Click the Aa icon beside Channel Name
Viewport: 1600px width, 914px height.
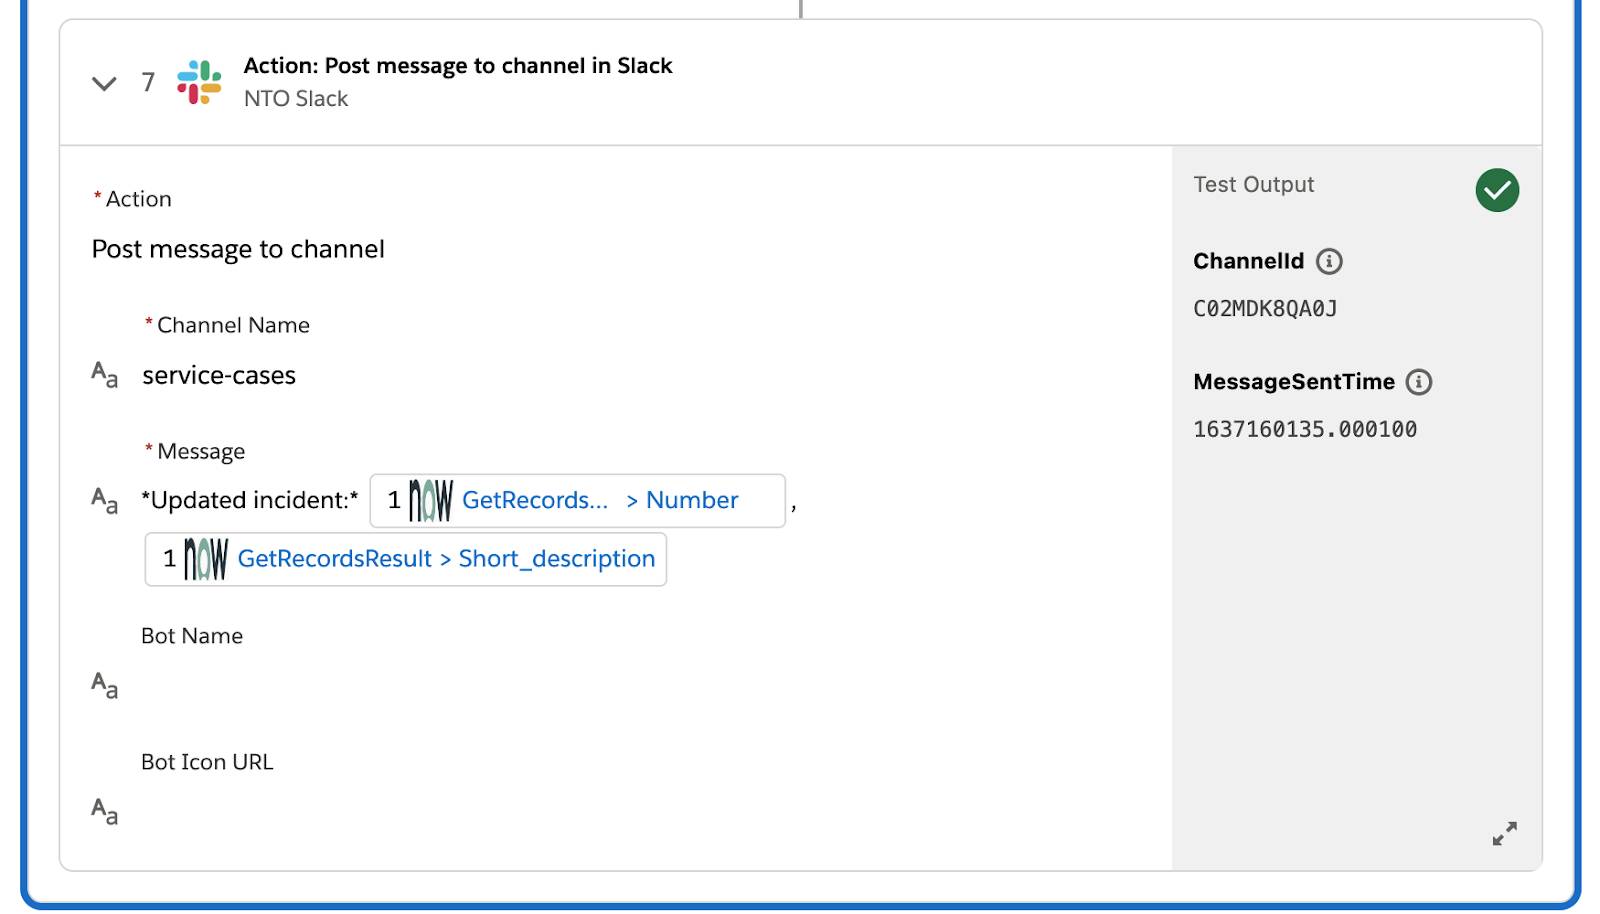(x=105, y=375)
